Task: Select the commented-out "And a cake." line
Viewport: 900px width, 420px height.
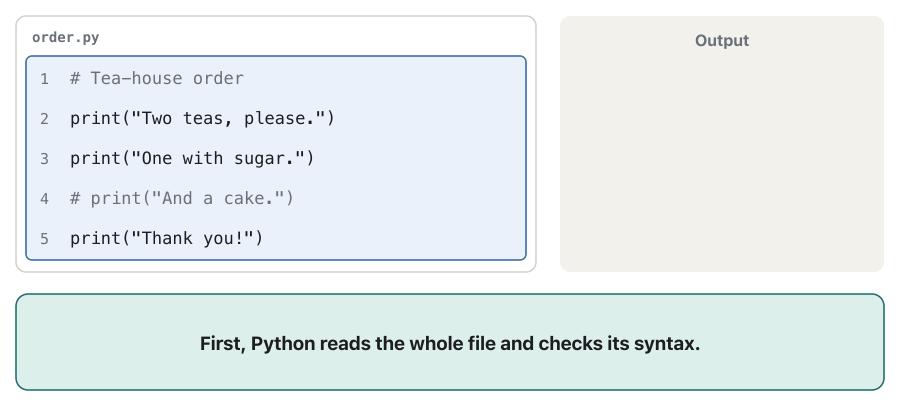Action: pos(181,199)
